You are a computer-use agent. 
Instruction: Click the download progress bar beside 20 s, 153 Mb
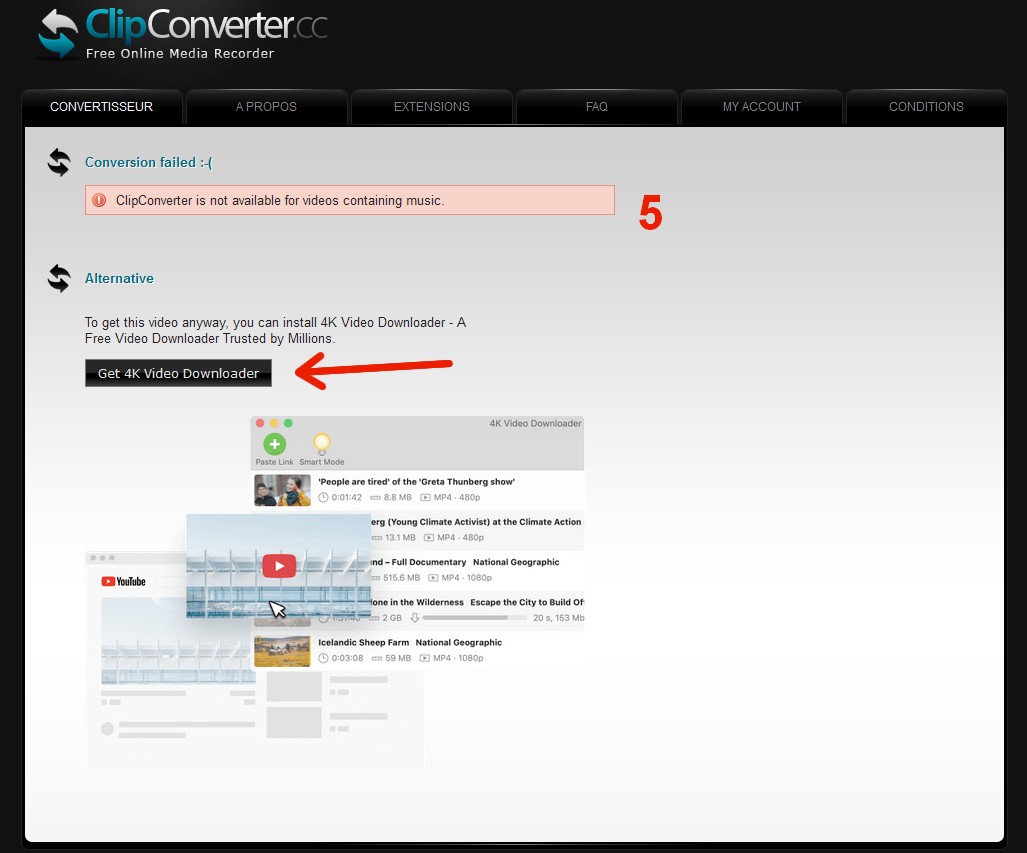point(475,618)
